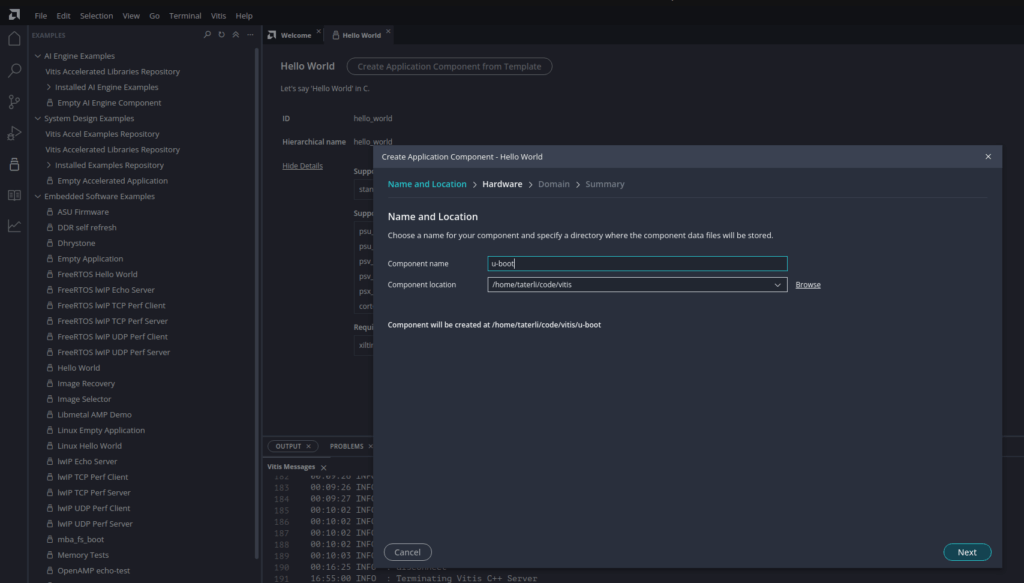
Task: Open the View menu
Action: coord(131,16)
